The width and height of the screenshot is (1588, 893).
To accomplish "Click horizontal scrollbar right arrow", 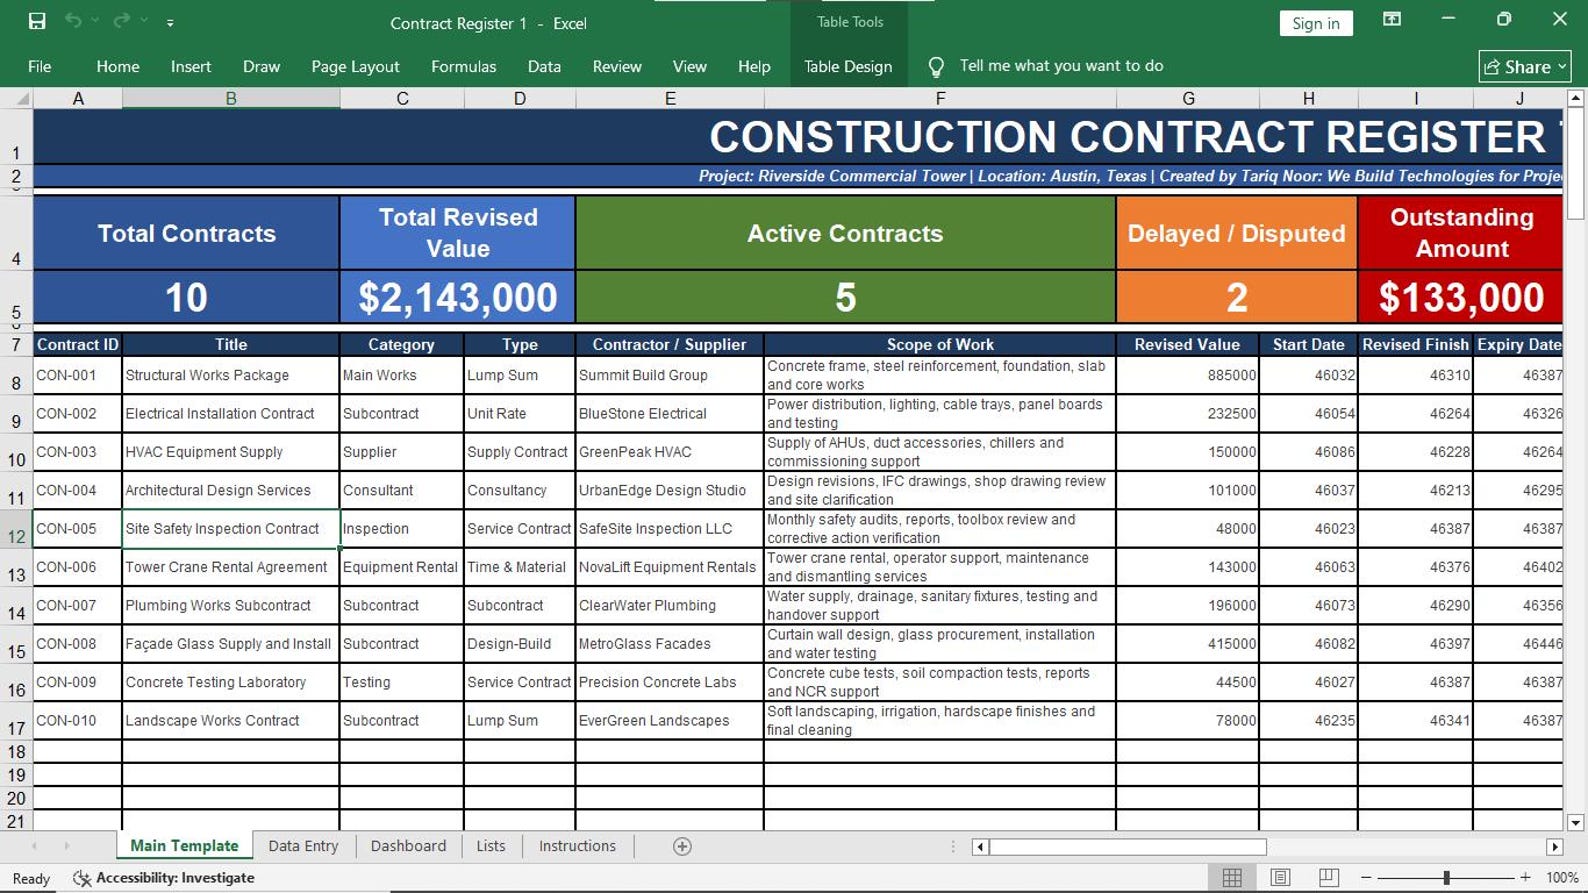I will click(1554, 847).
